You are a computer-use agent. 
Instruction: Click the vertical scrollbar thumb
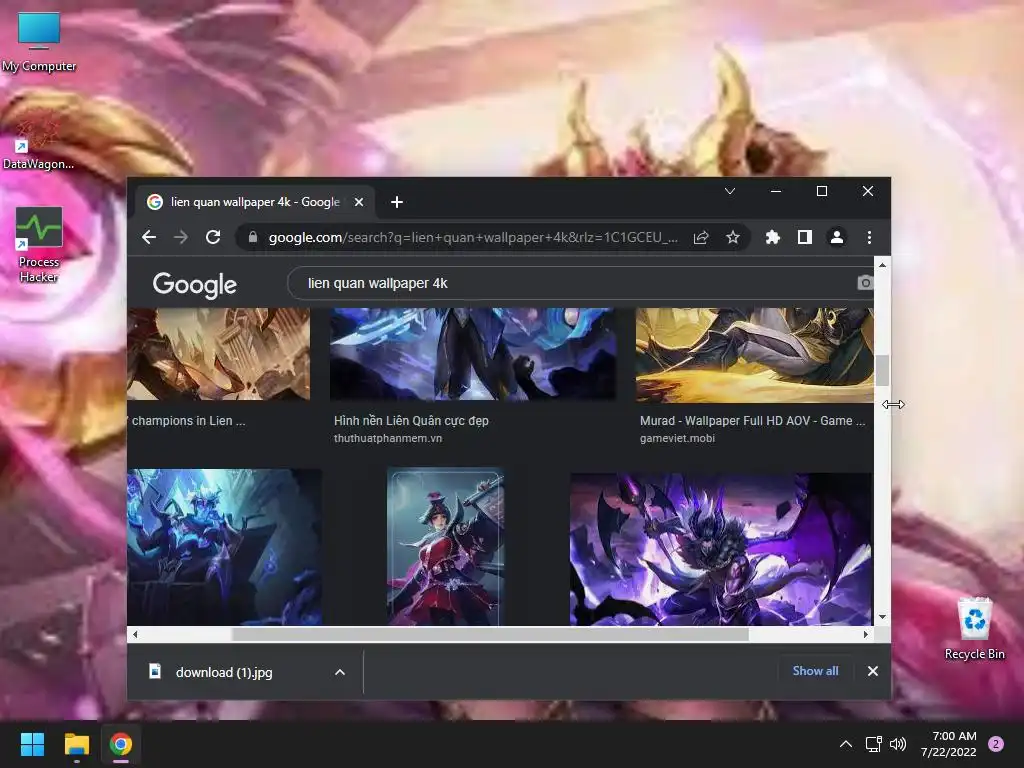(x=882, y=370)
